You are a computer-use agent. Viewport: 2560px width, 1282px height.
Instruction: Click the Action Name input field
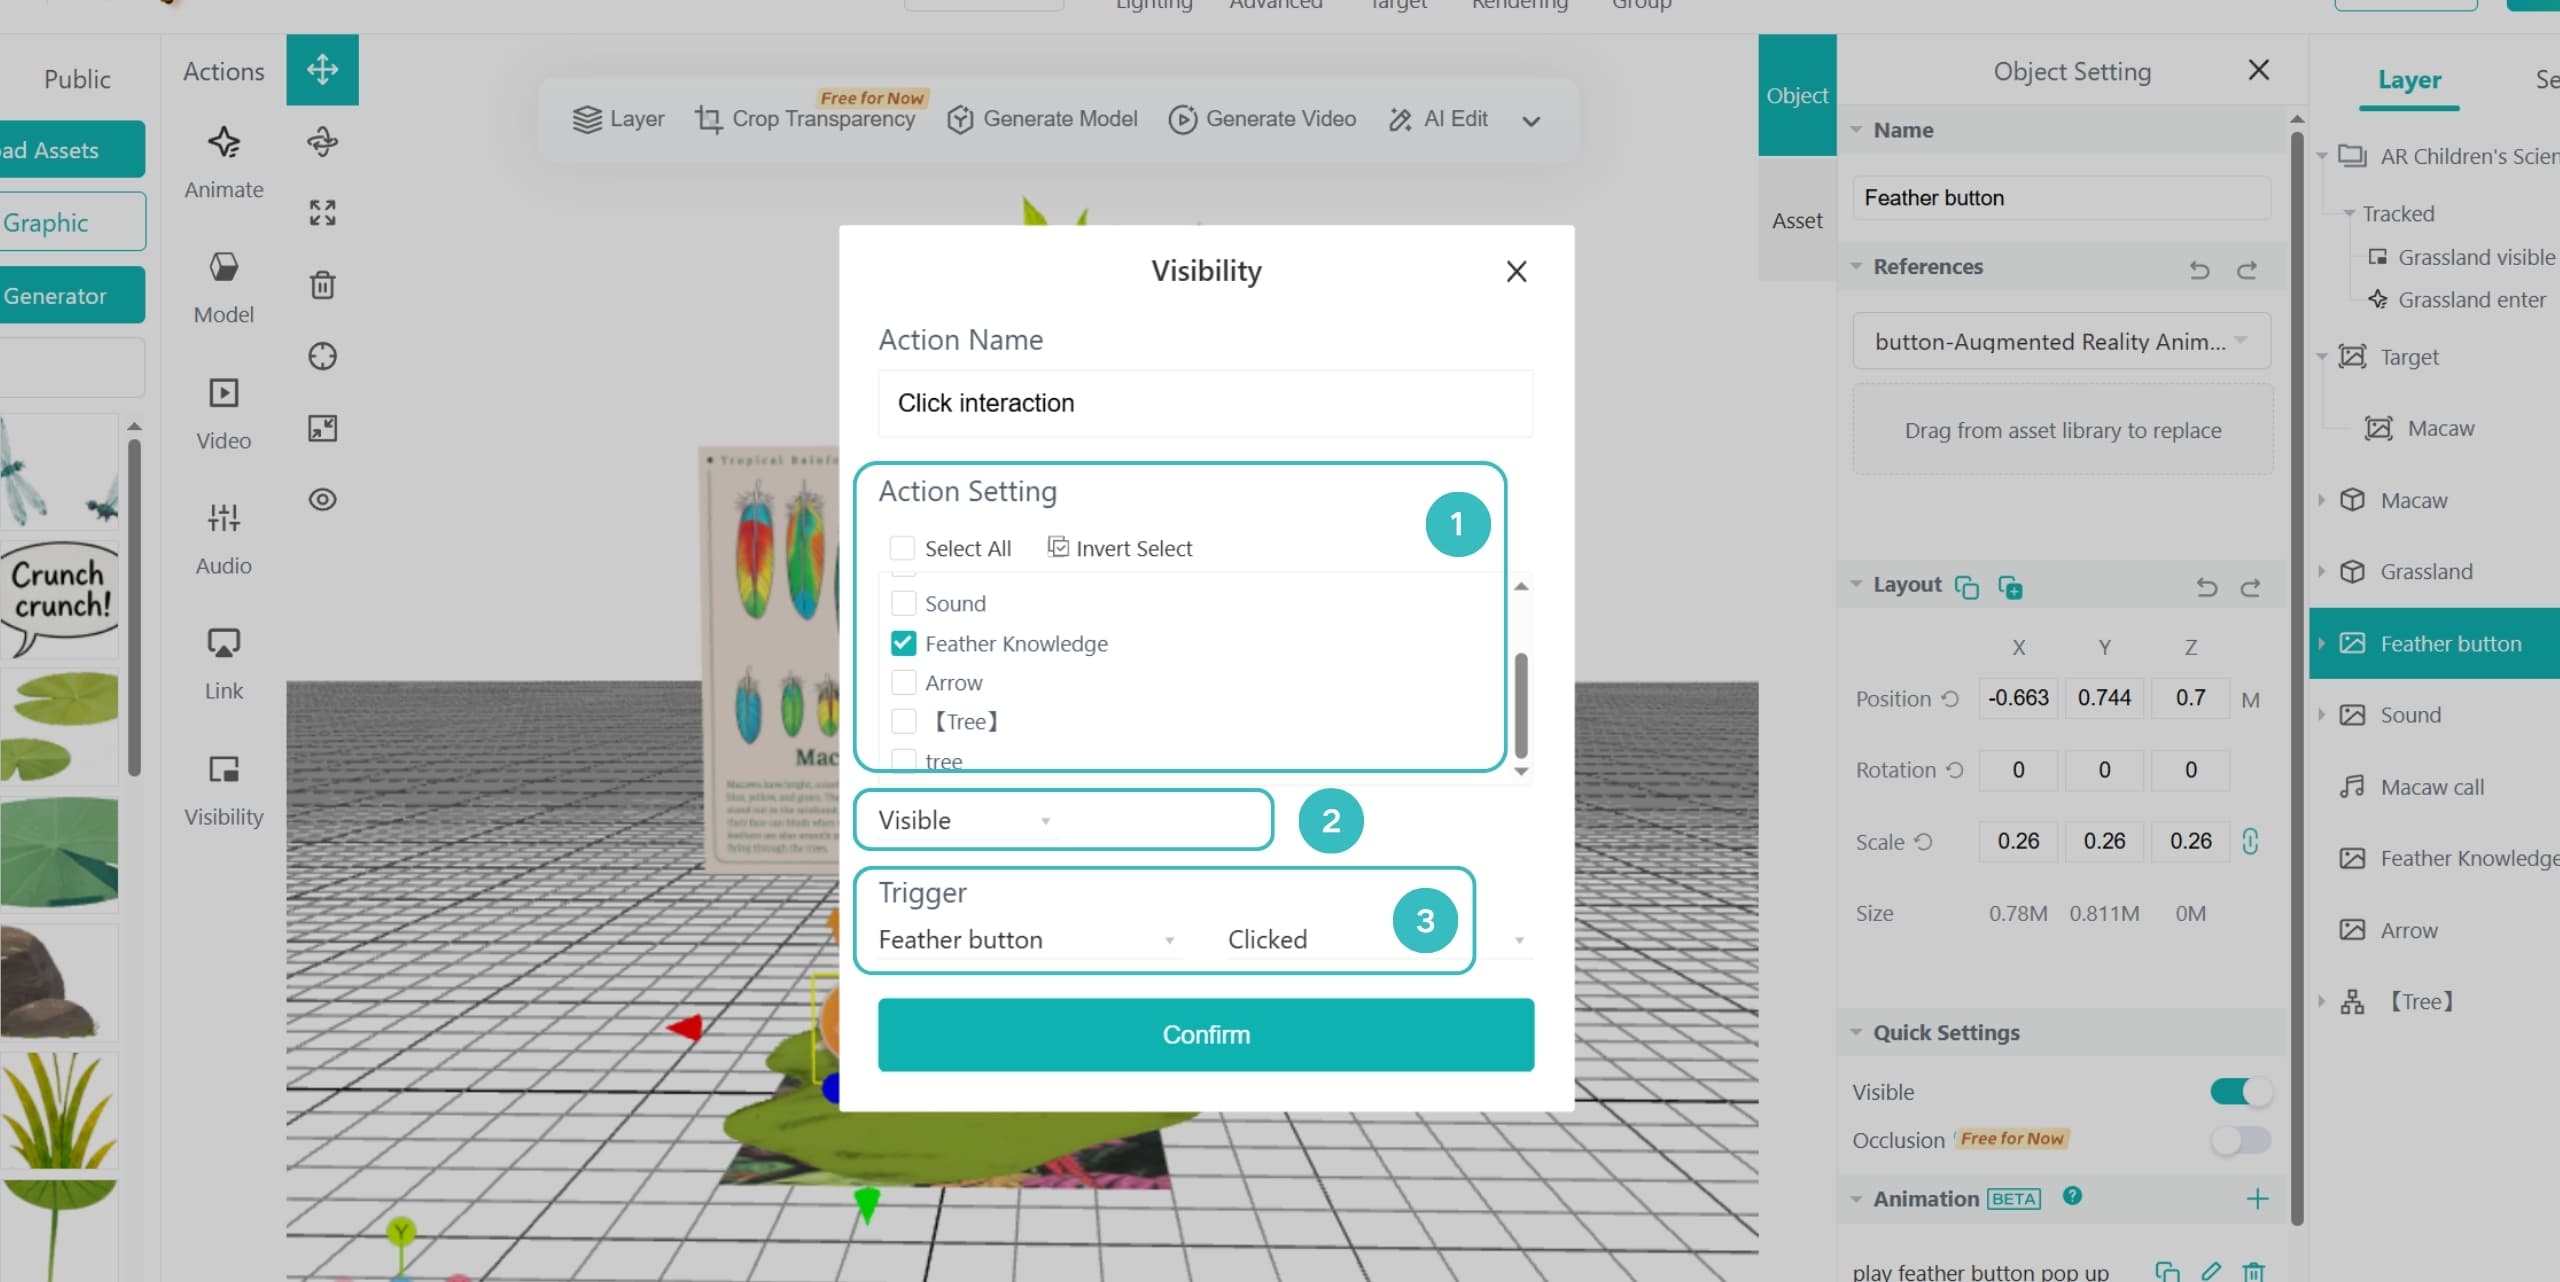coord(1205,403)
